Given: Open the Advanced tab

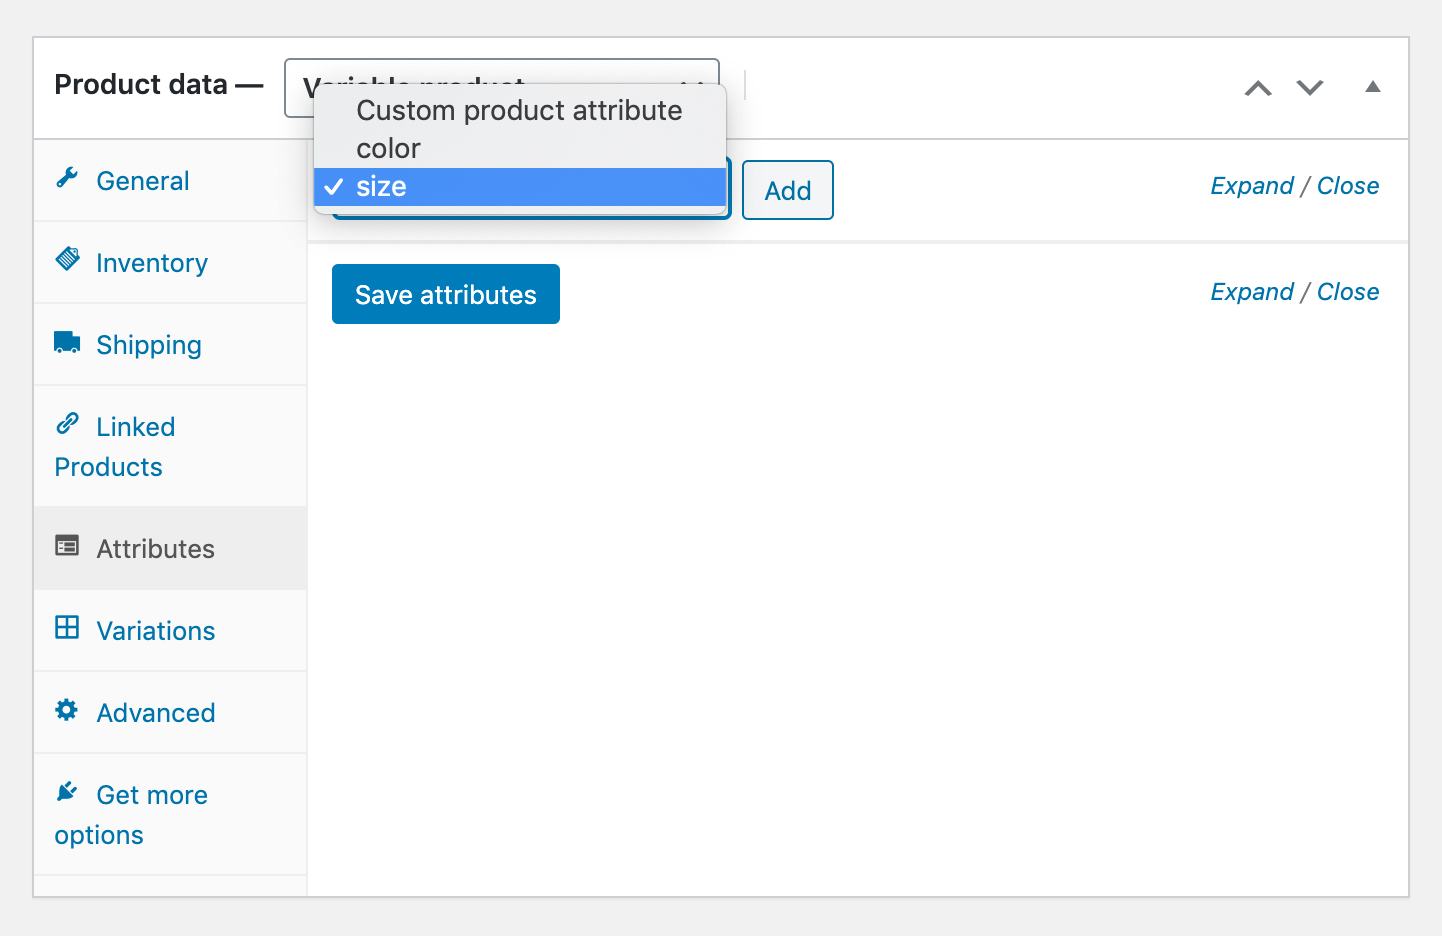Looking at the screenshot, I should point(156,712).
